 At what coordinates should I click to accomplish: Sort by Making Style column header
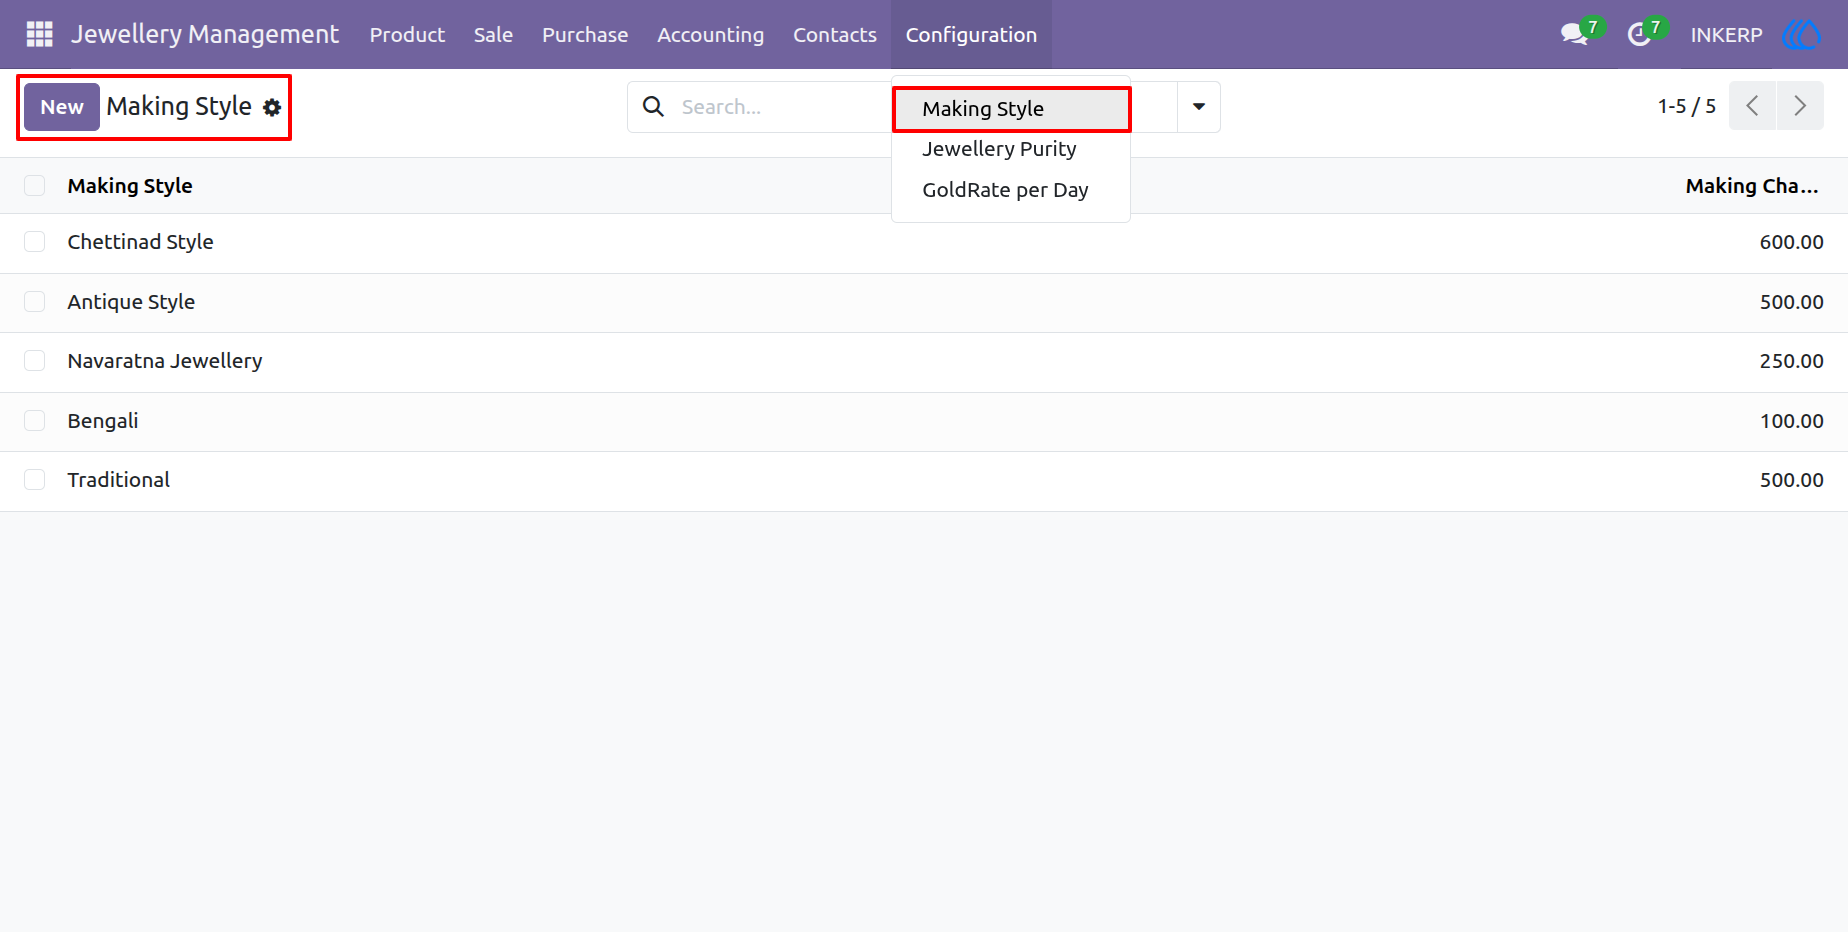click(130, 186)
